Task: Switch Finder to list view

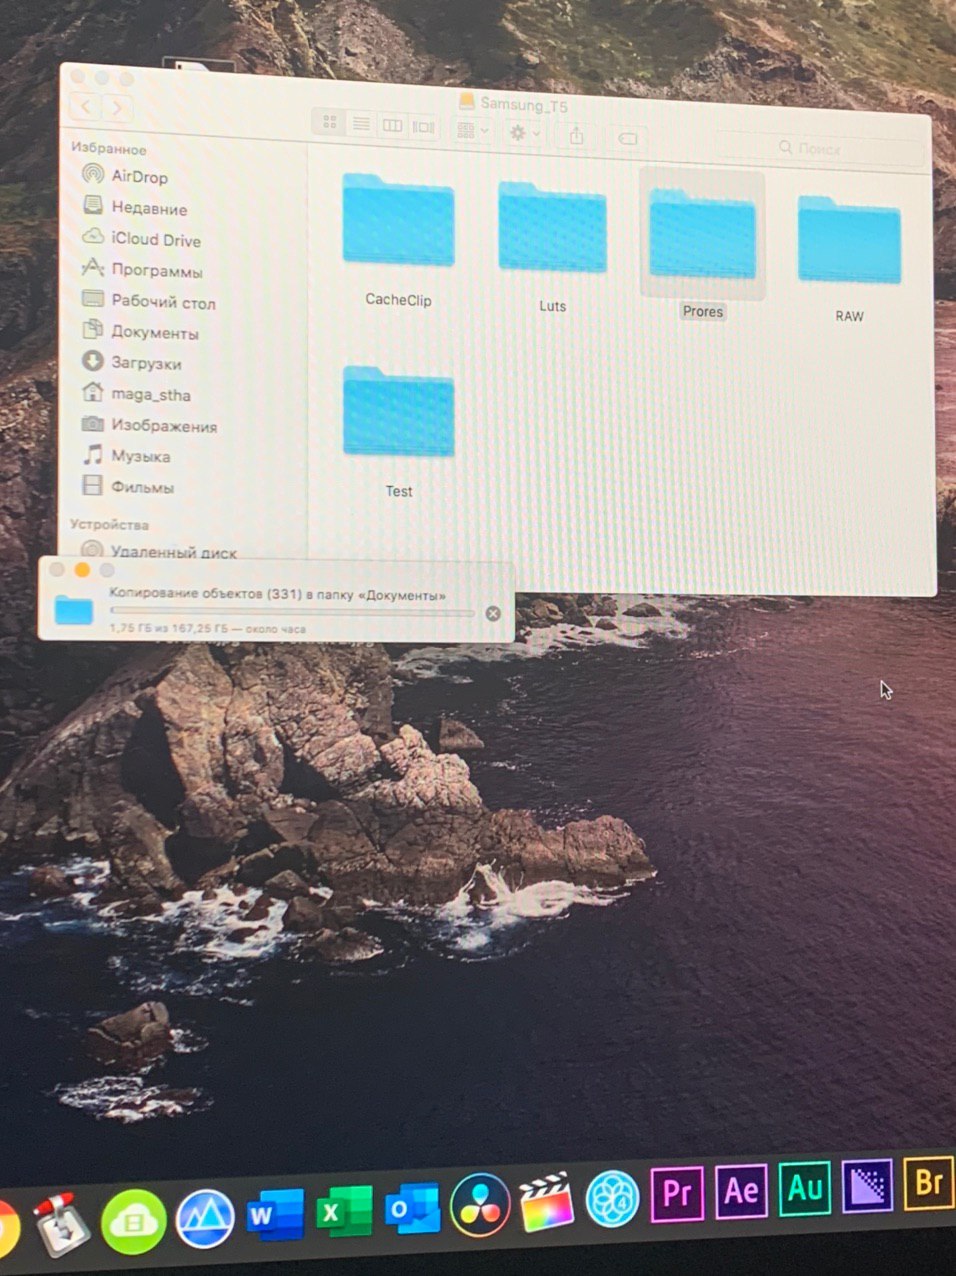Action: 361,124
